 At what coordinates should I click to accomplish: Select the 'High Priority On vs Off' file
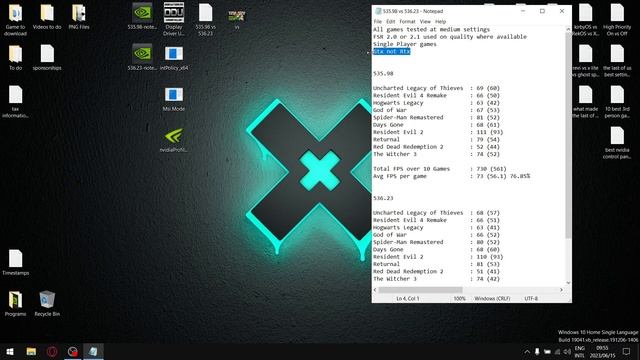coord(617,20)
